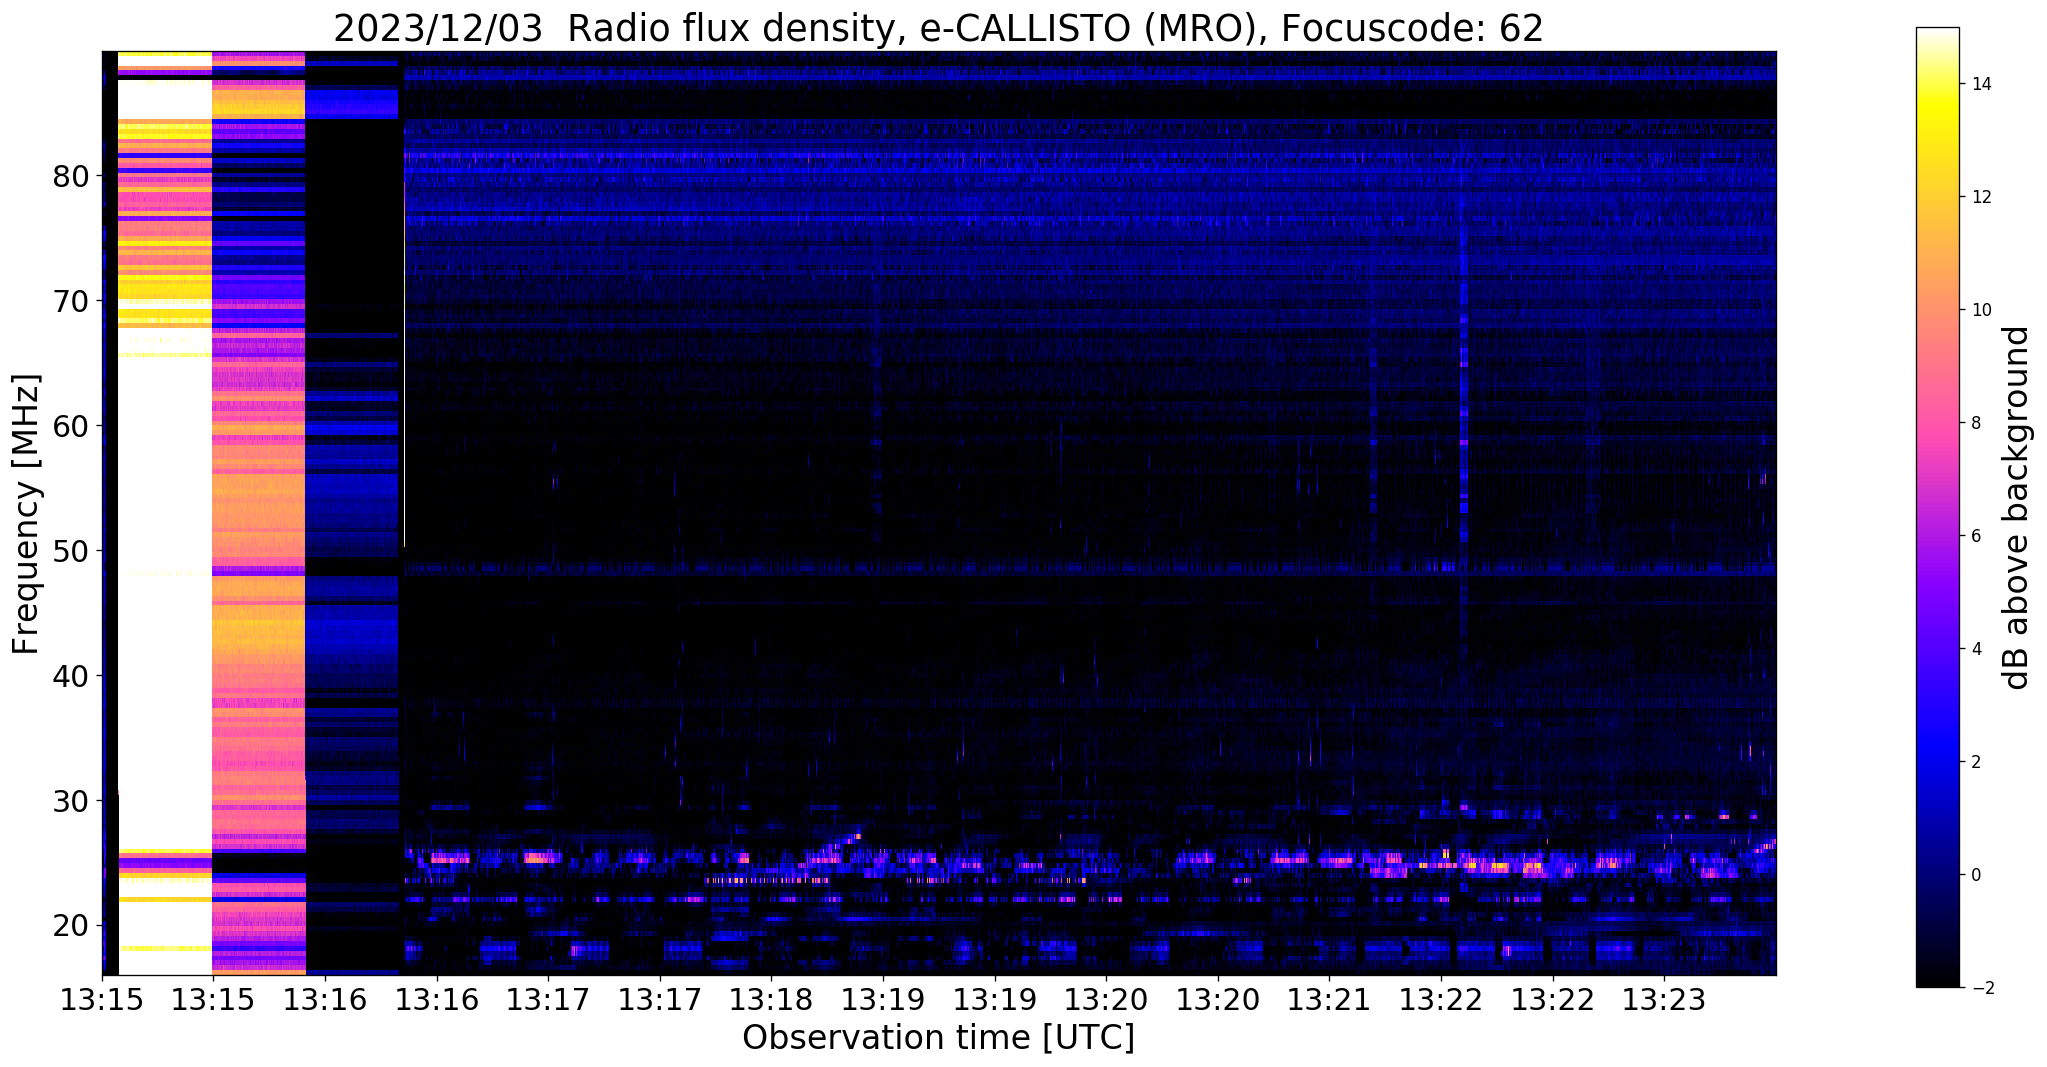Click the 13:18 time tick label
The height and width of the screenshot is (1067, 2047).
coord(771,999)
